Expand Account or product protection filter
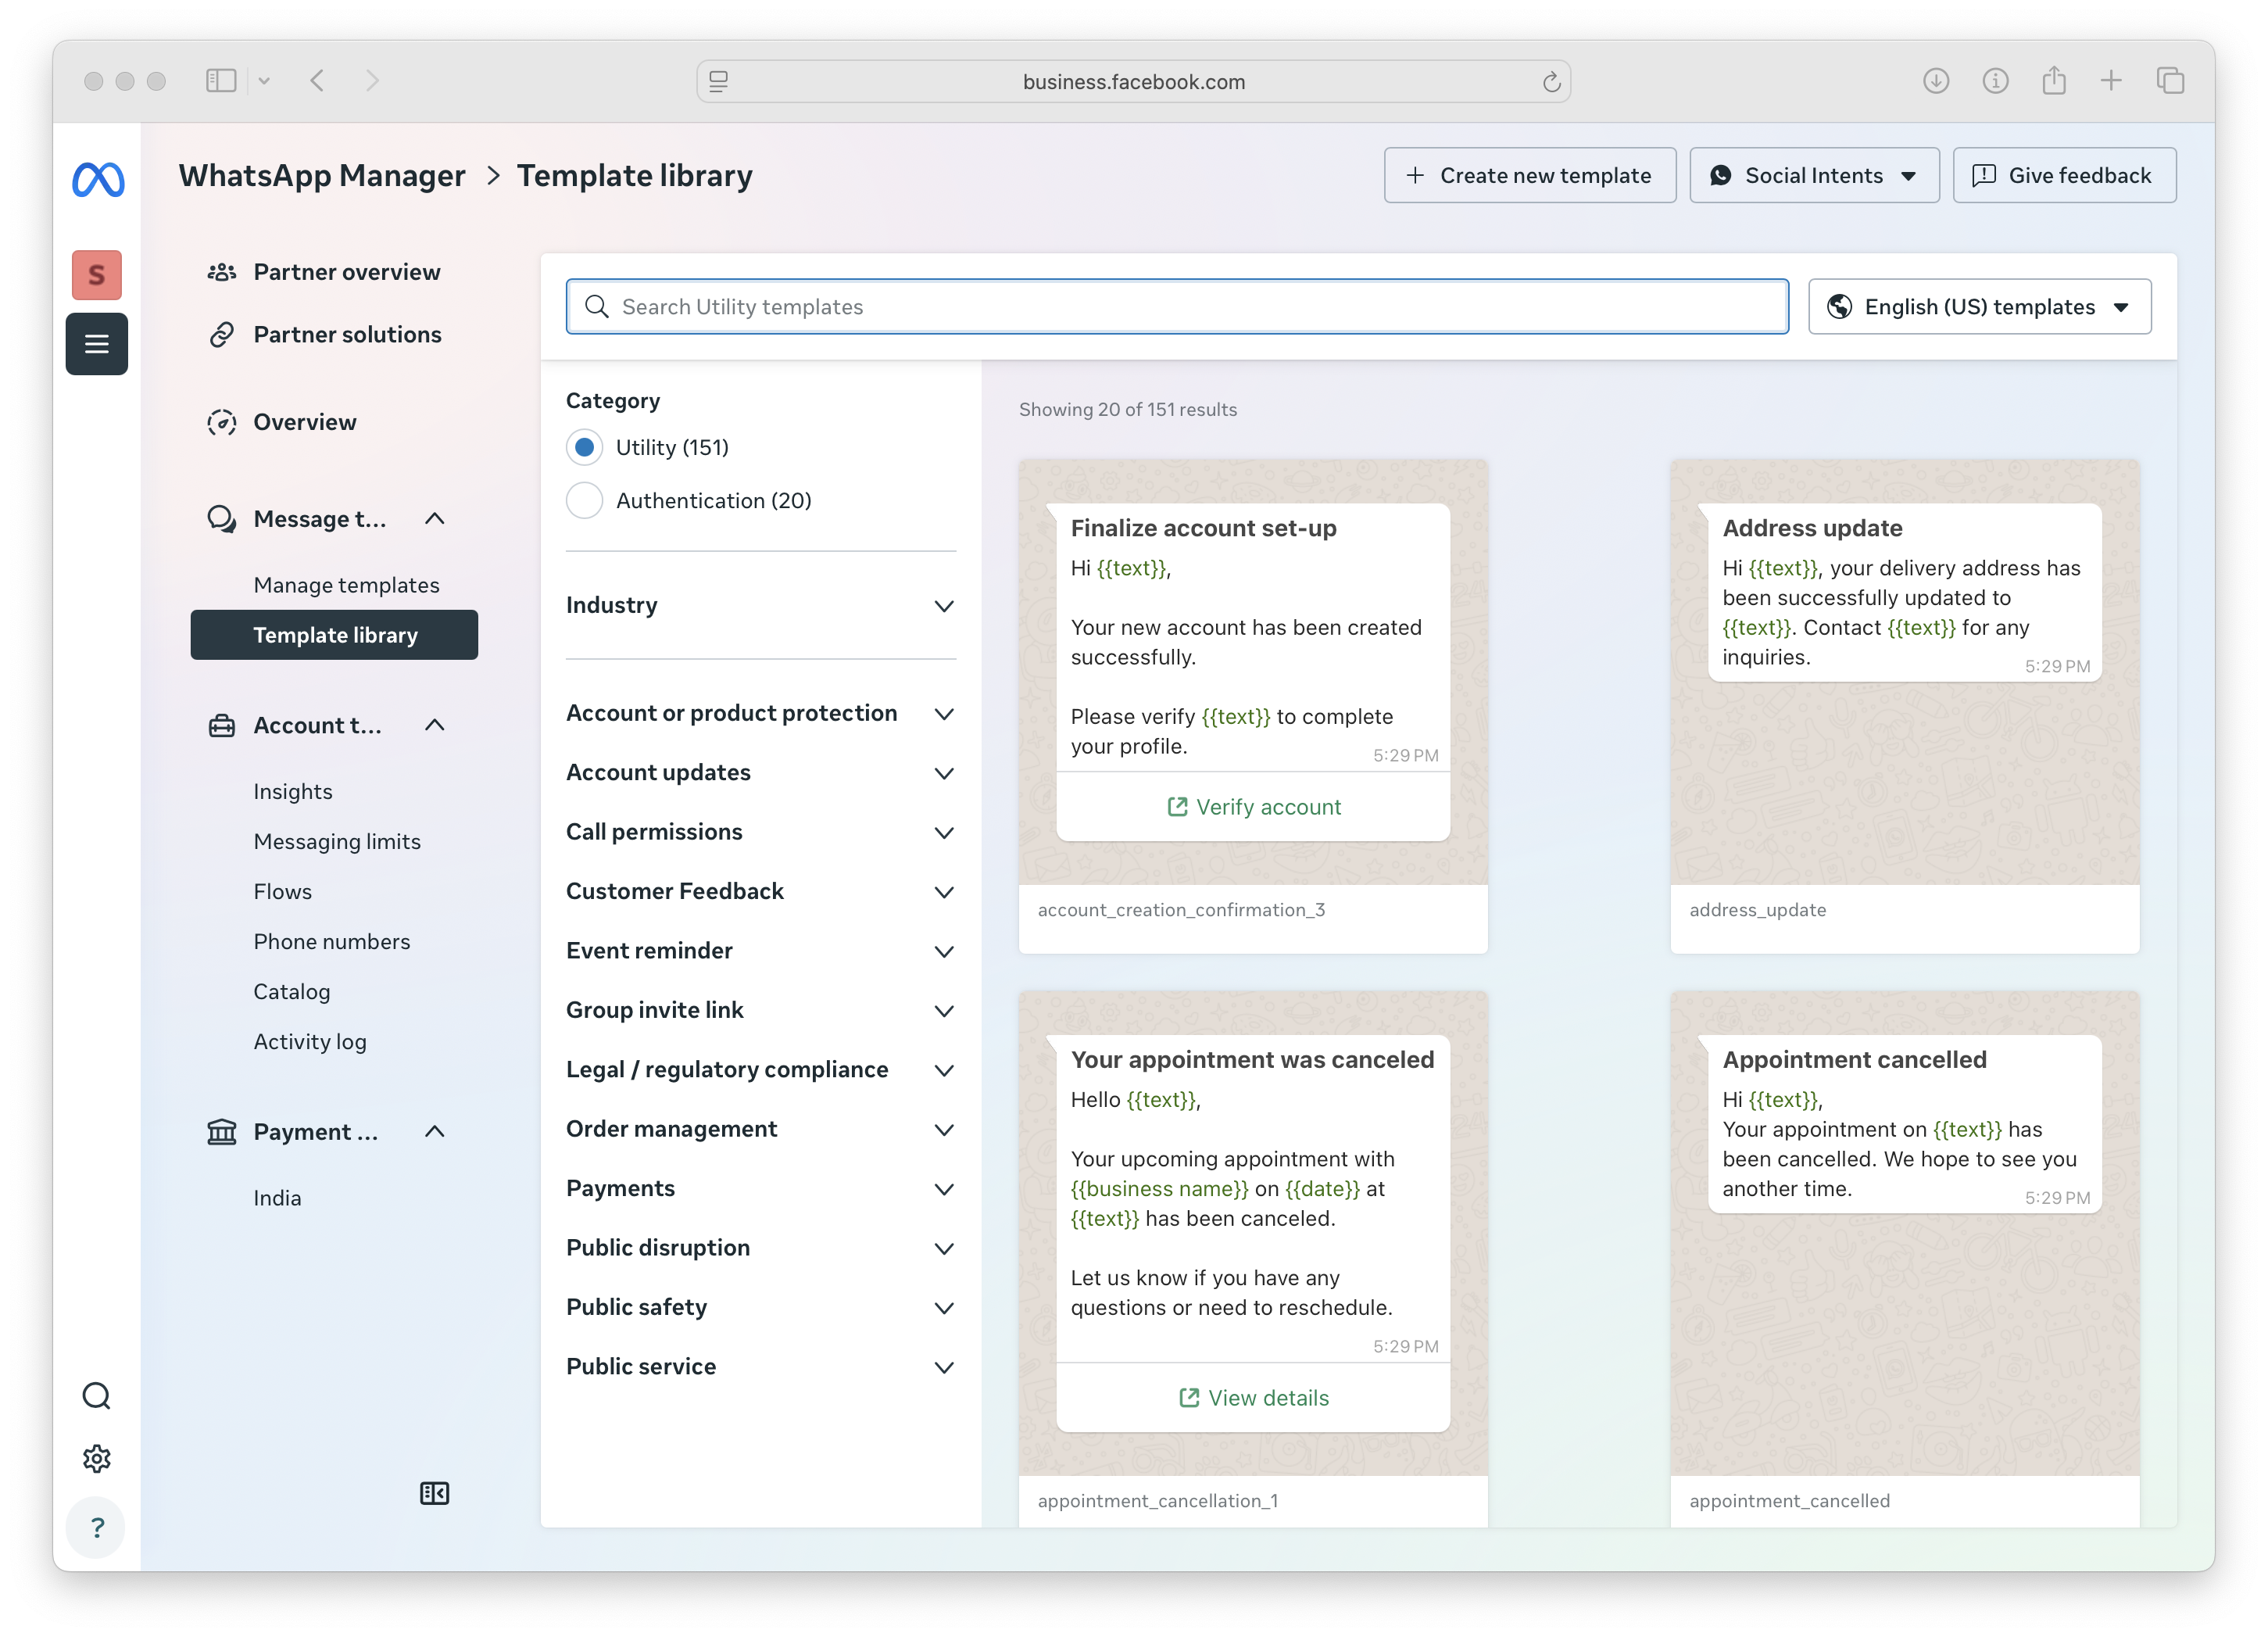 760,713
